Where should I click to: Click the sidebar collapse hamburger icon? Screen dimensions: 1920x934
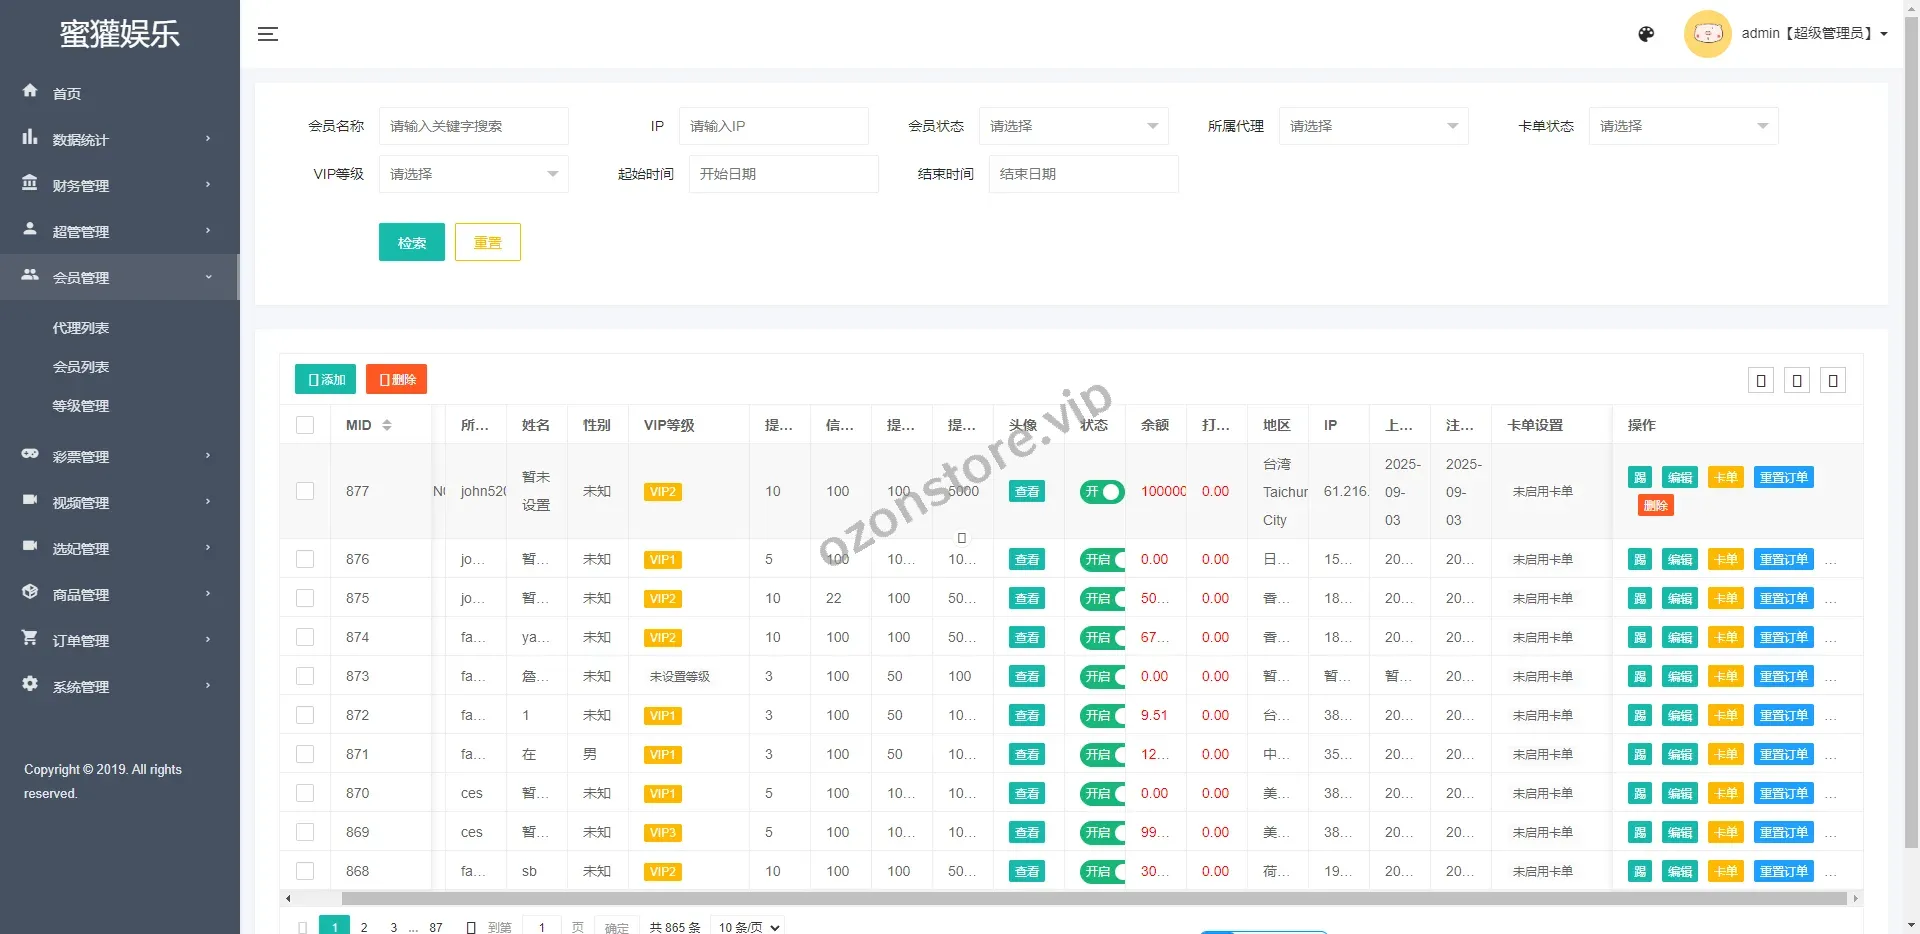(268, 34)
